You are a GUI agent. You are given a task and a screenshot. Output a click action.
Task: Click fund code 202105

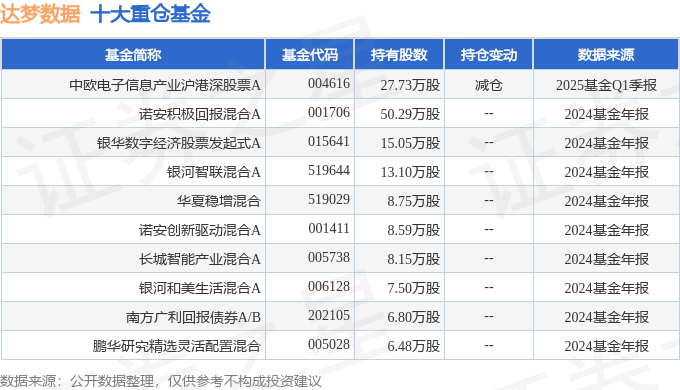(329, 315)
